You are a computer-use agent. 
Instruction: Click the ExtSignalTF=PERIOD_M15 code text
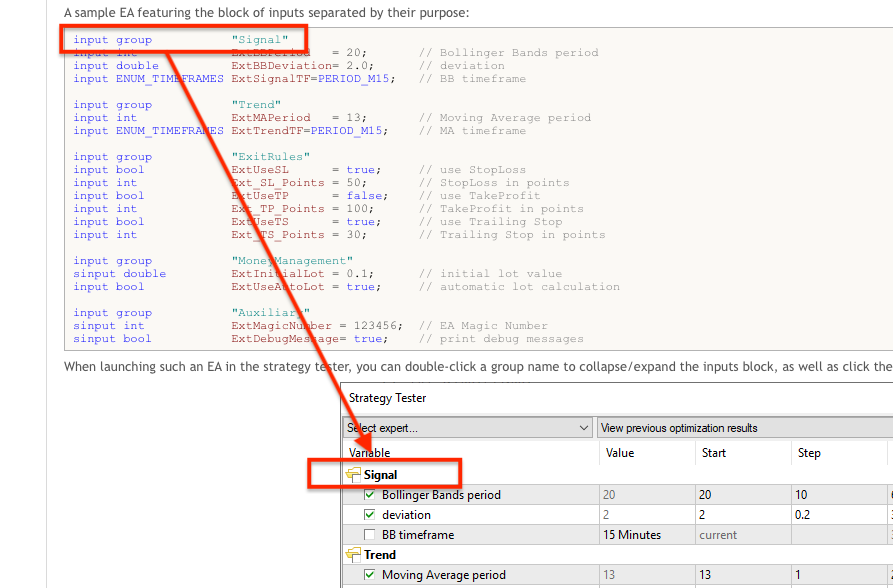pyautogui.click(x=313, y=79)
